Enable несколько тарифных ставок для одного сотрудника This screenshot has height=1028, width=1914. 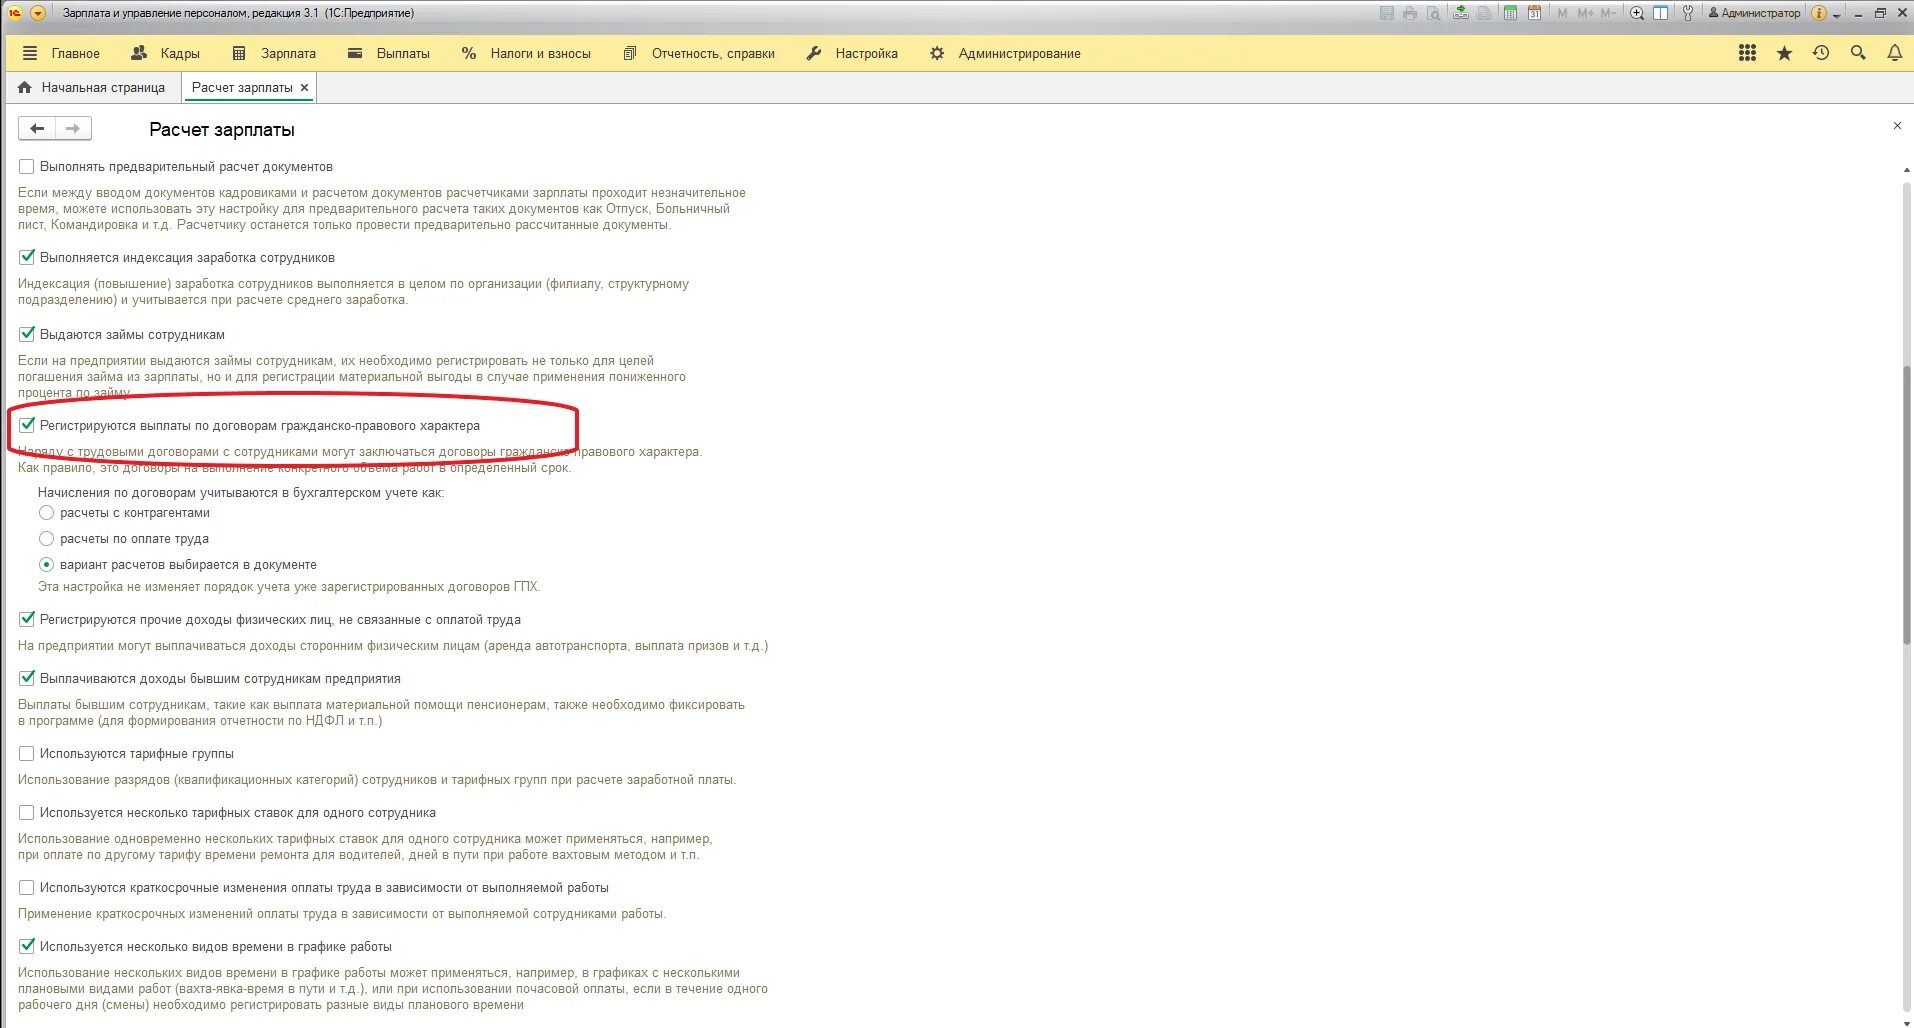27,813
